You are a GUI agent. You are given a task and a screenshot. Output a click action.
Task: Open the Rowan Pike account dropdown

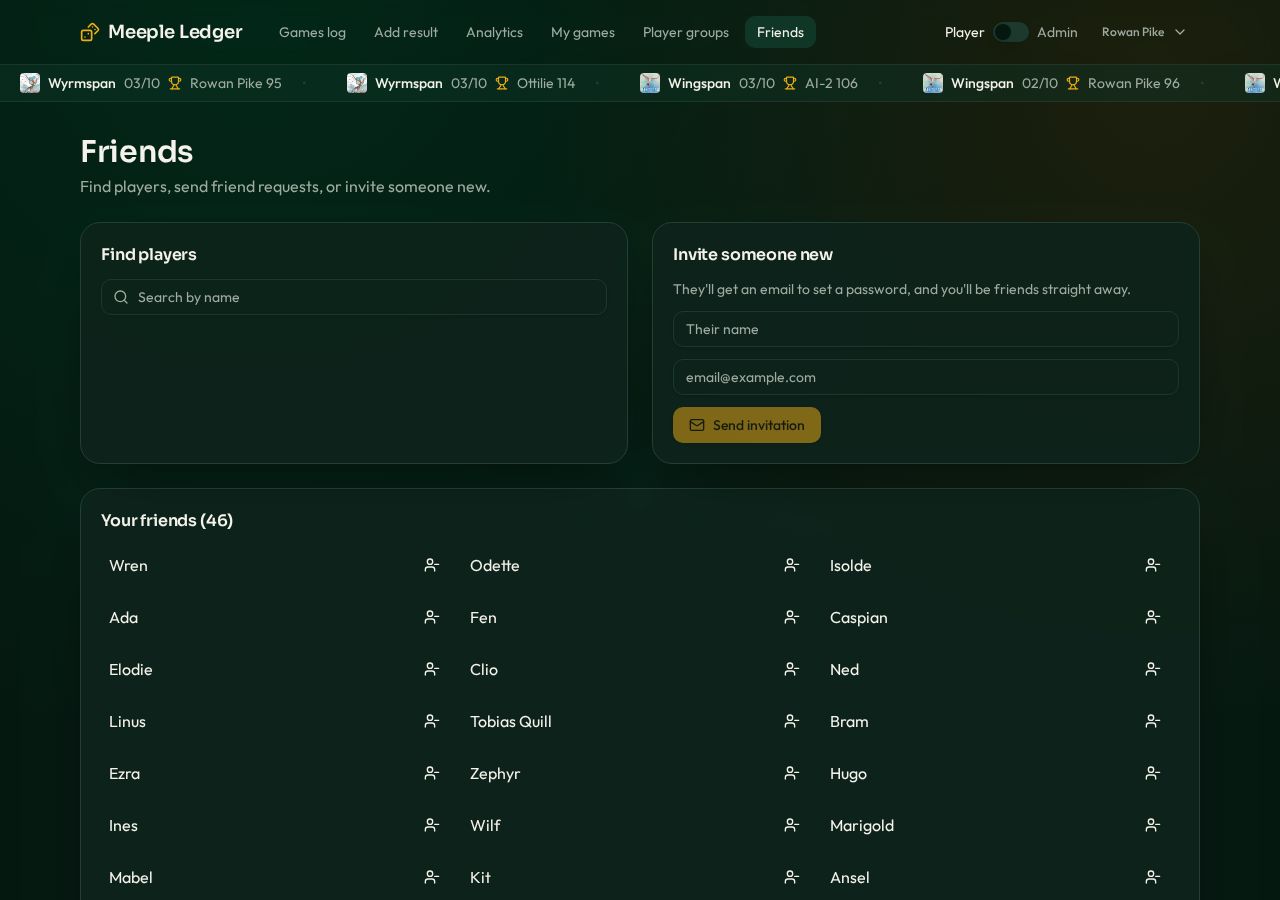pyautogui.click(x=1144, y=32)
